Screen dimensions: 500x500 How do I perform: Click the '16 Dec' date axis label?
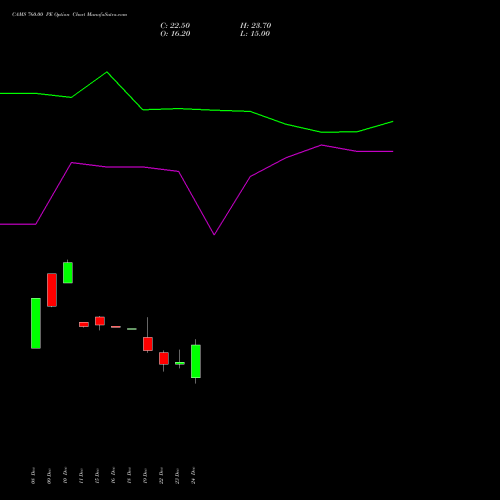[113, 476]
